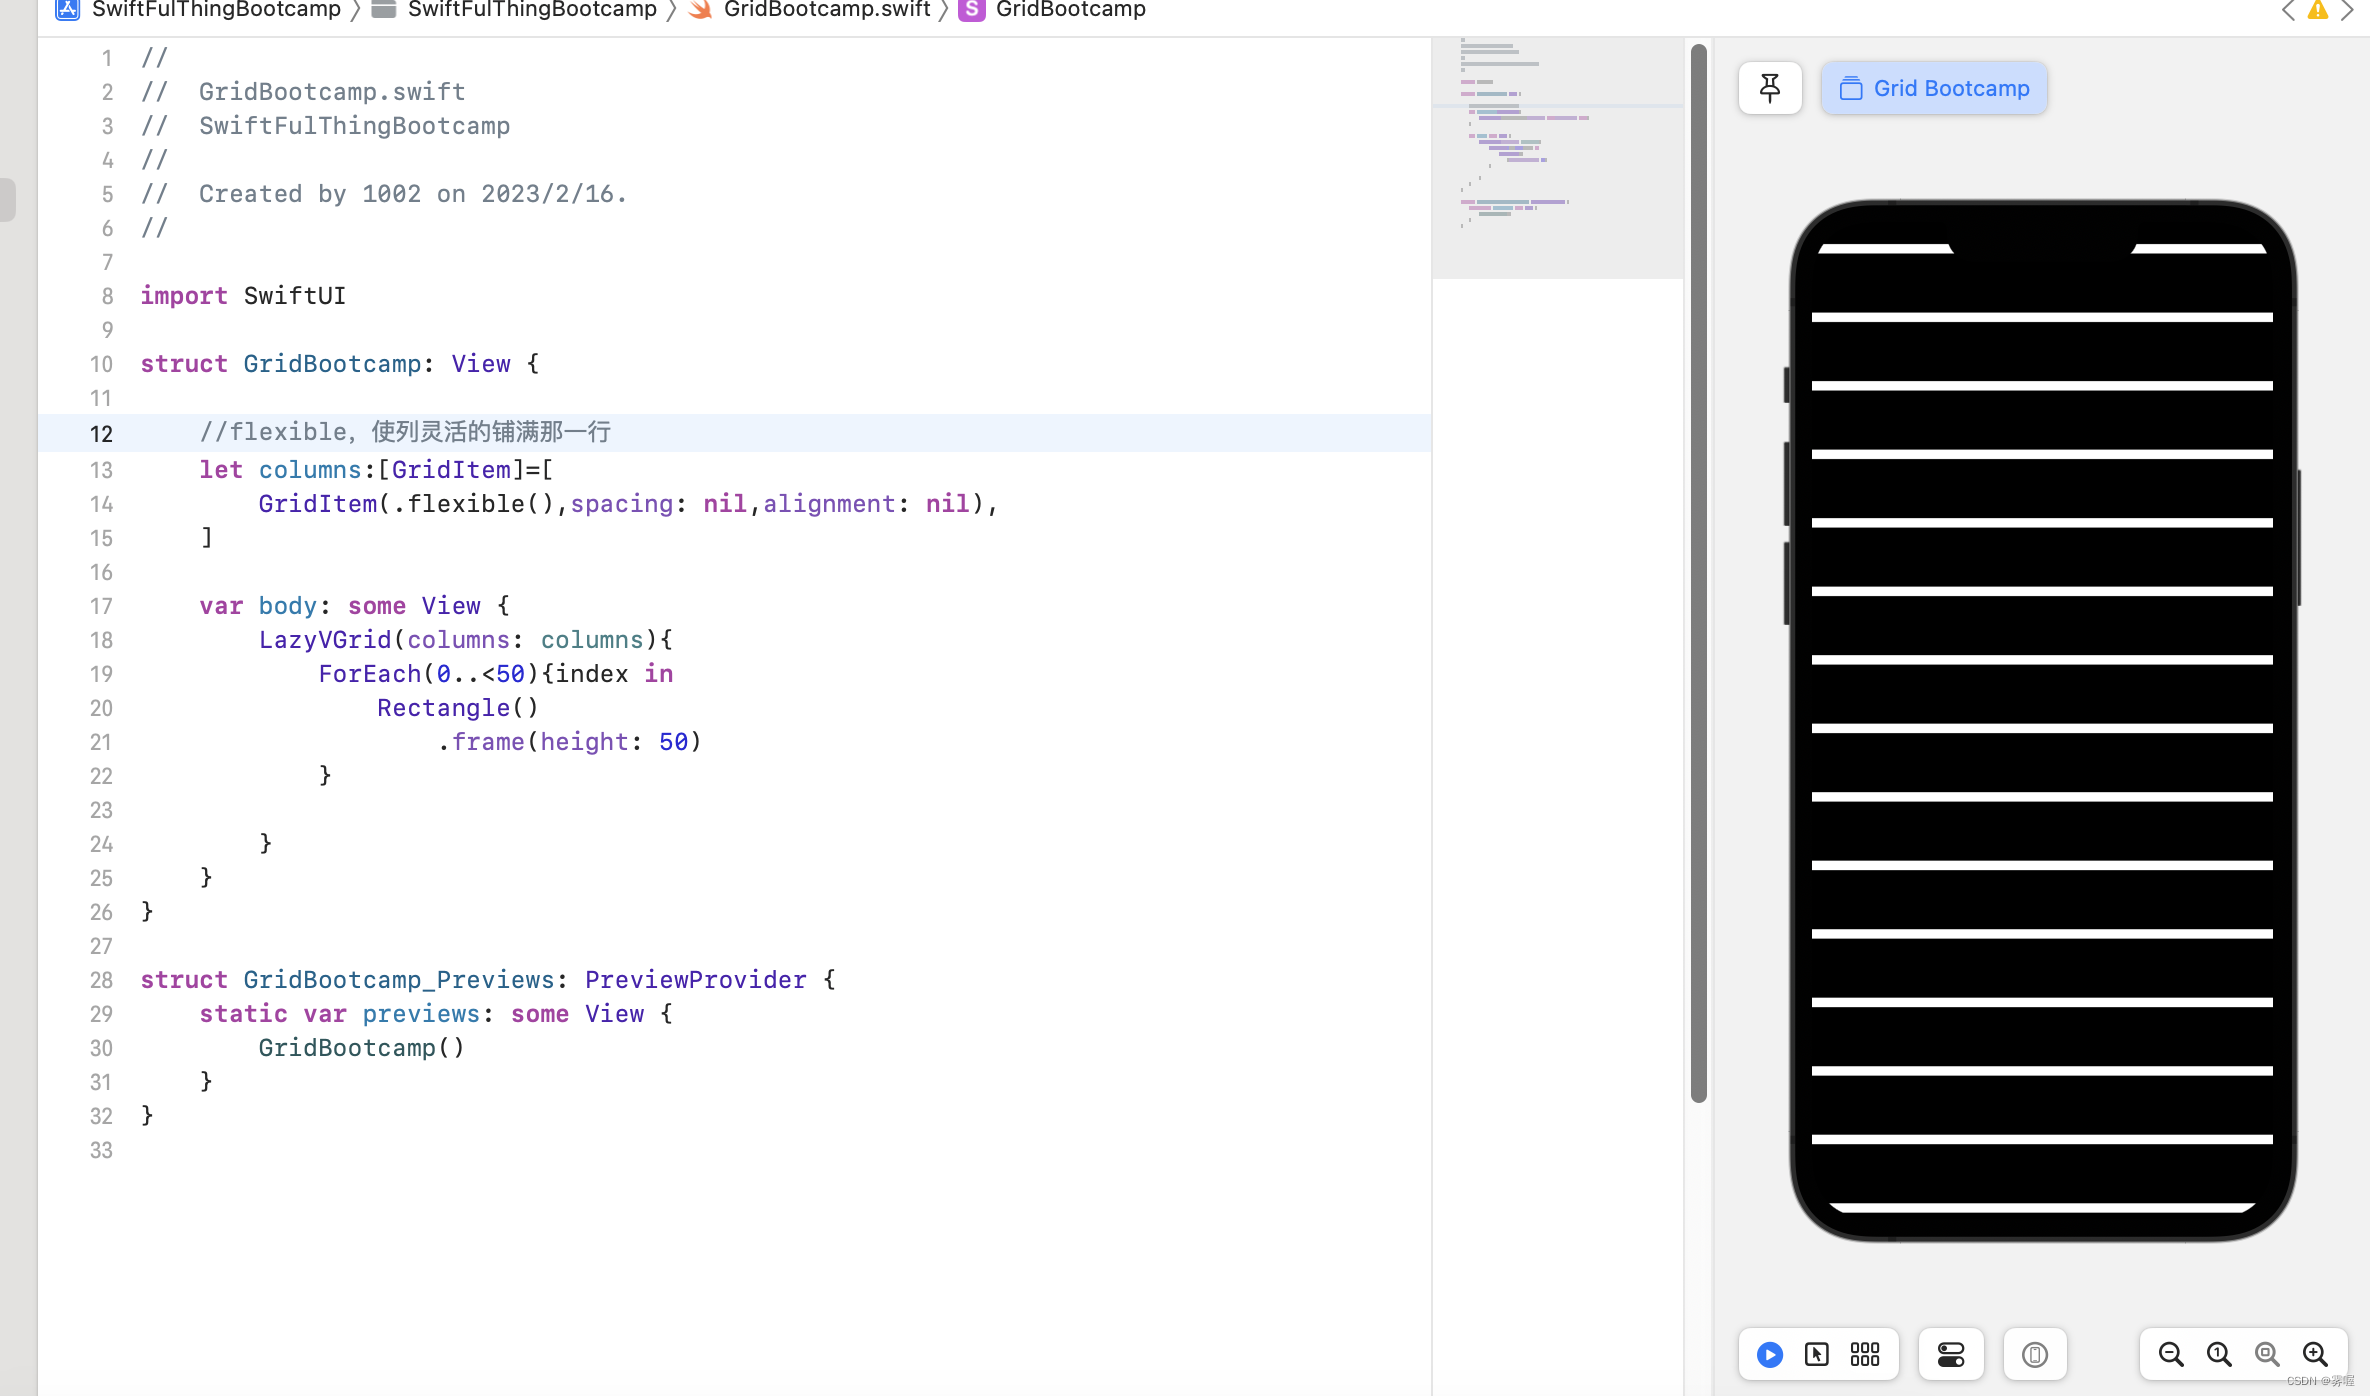Open the preview device selector icon
The width and height of the screenshot is (2370, 1396).
pyautogui.click(x=2034, y=1354)
